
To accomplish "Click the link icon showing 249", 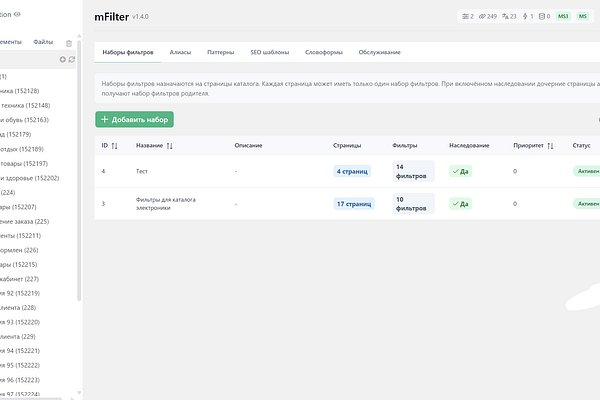I will point(488,16).
